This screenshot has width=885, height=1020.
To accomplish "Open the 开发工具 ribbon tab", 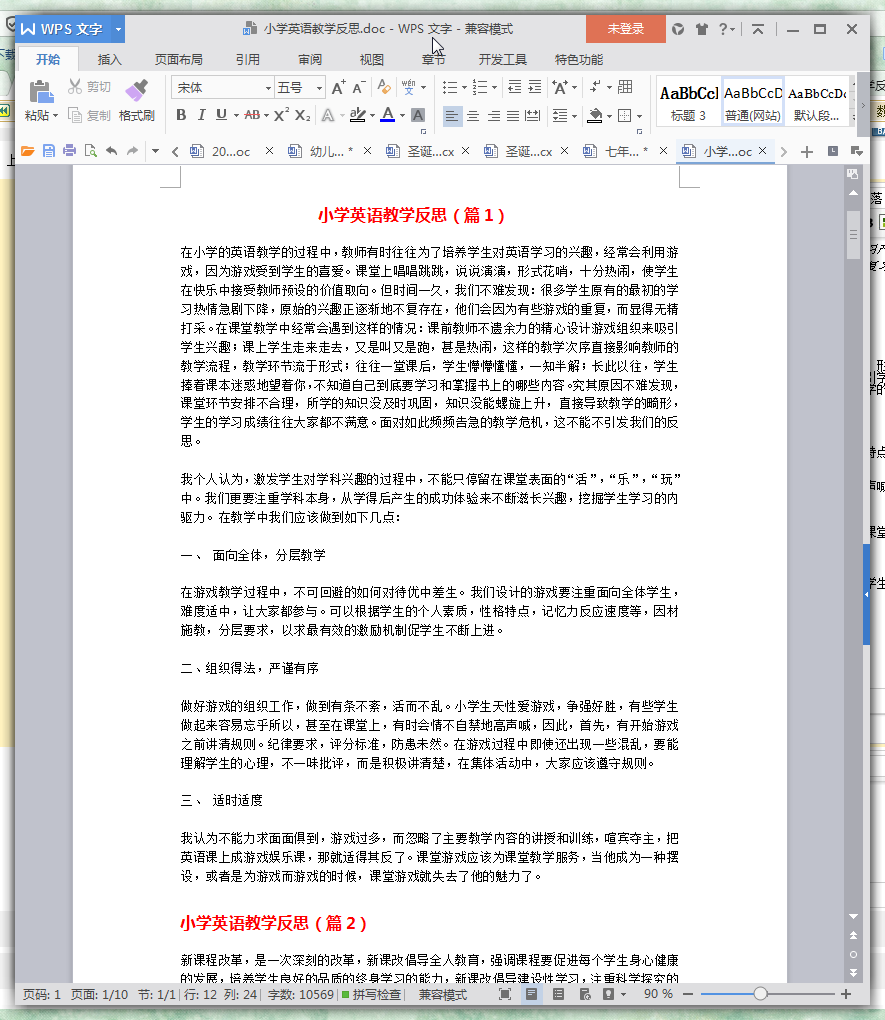I will click(502, 60).
